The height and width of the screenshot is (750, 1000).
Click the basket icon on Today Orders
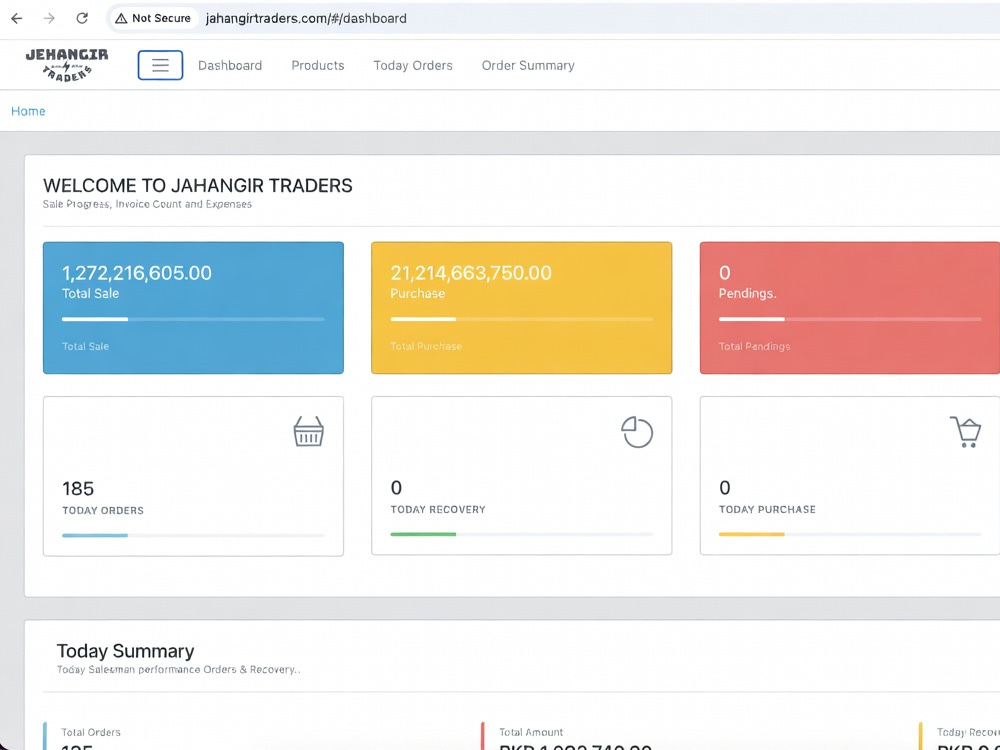[309, 432]
